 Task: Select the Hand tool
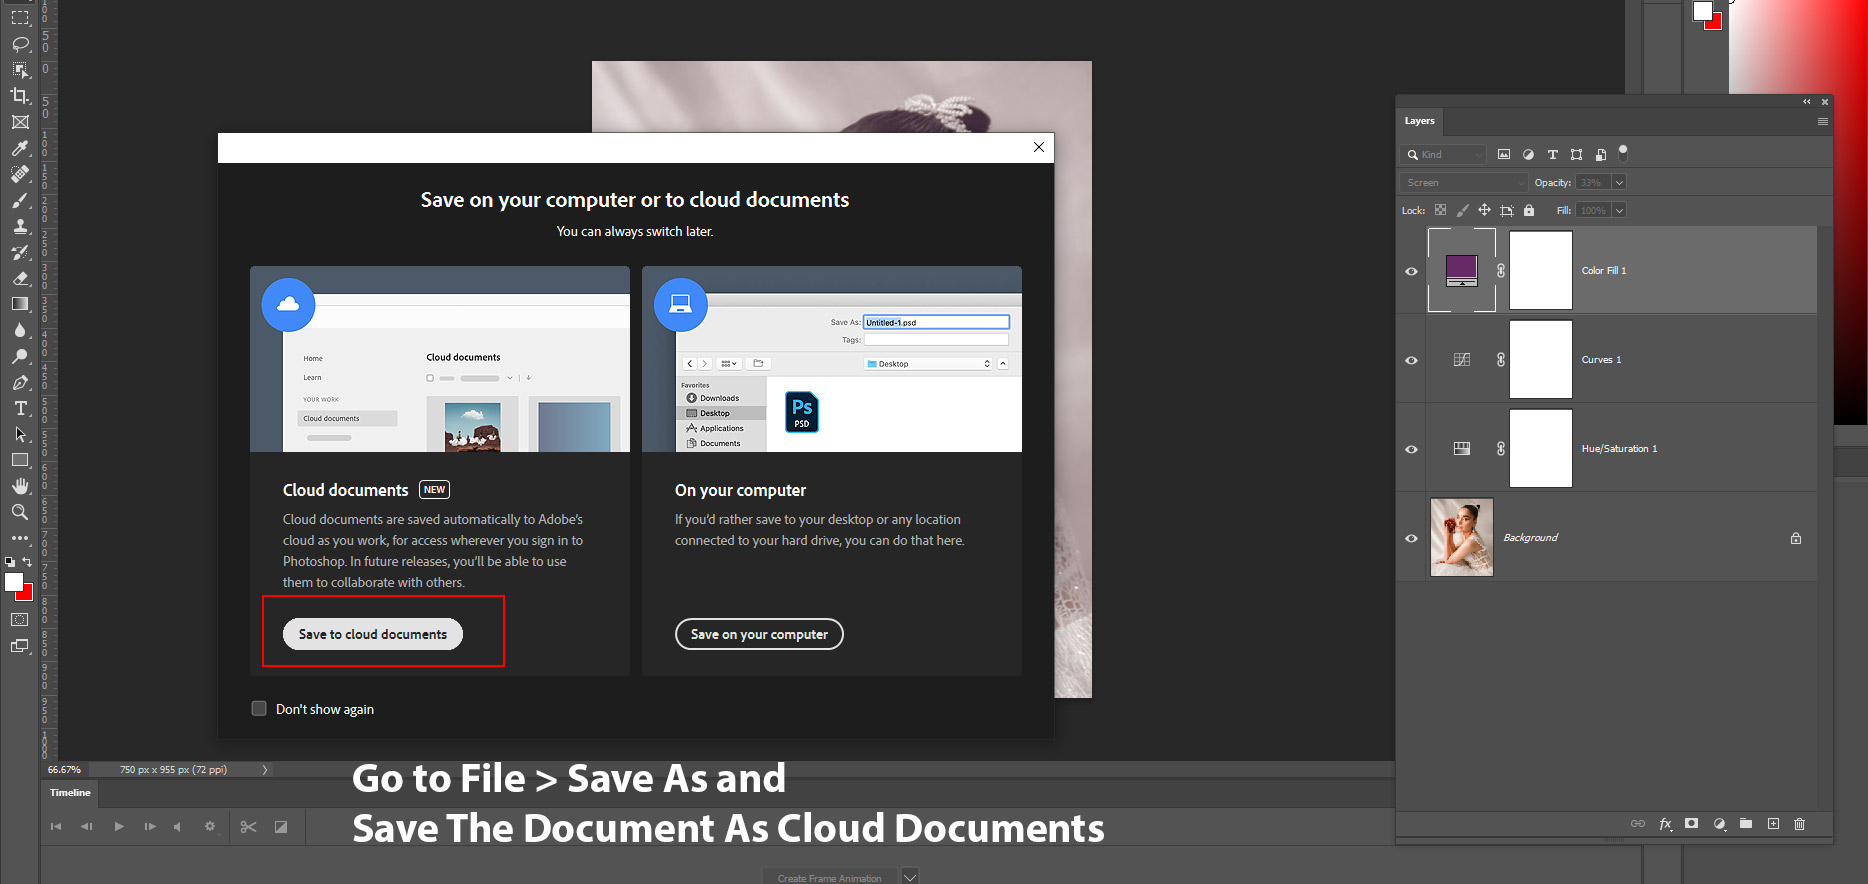[20, 486]
